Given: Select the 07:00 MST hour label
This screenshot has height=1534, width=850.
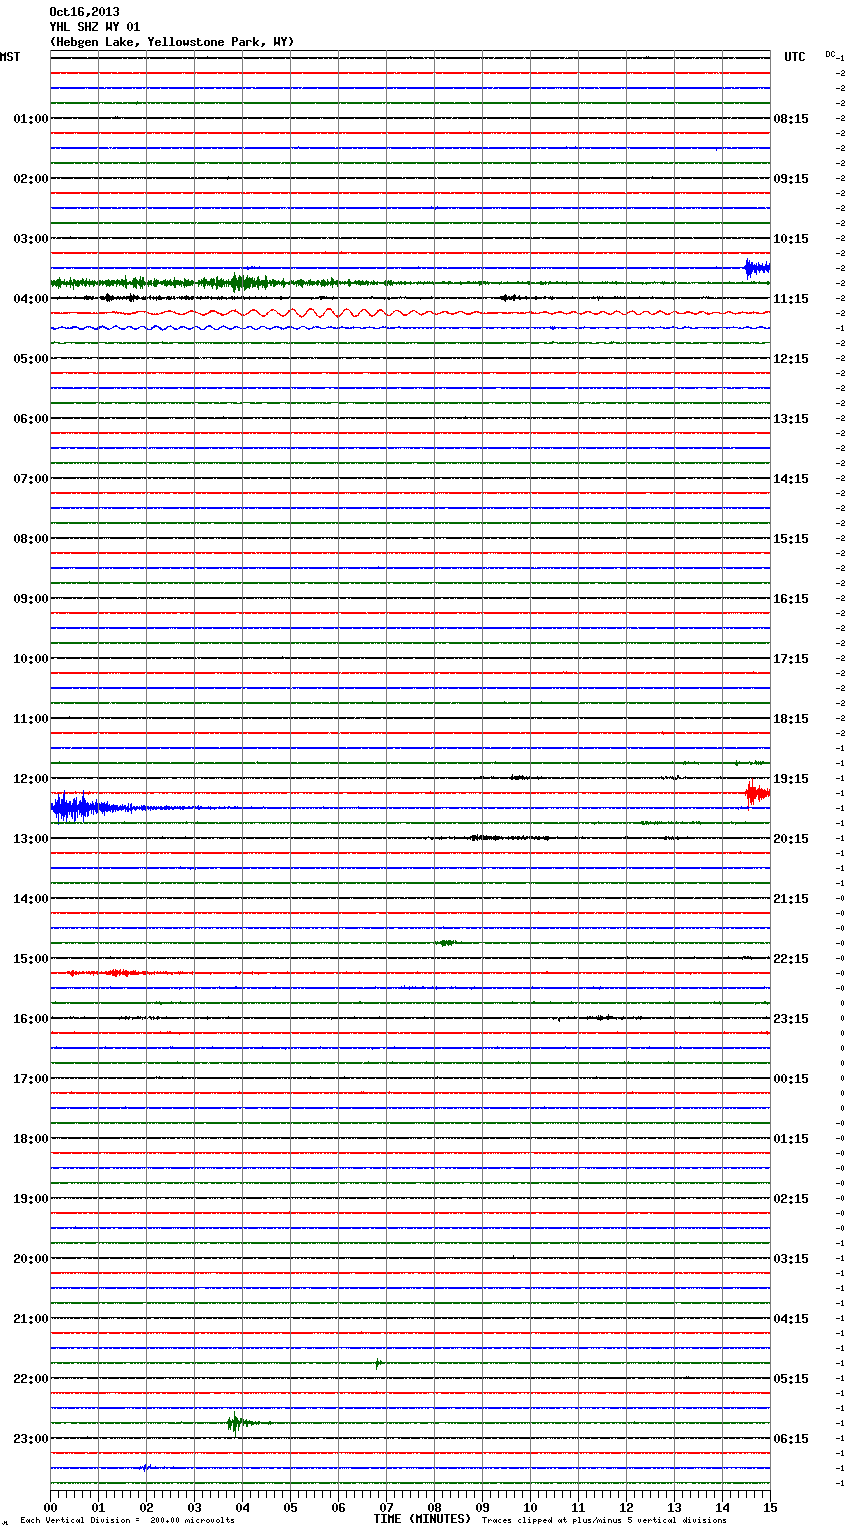Looking at the screenshot, I should (x=30, y=479).
